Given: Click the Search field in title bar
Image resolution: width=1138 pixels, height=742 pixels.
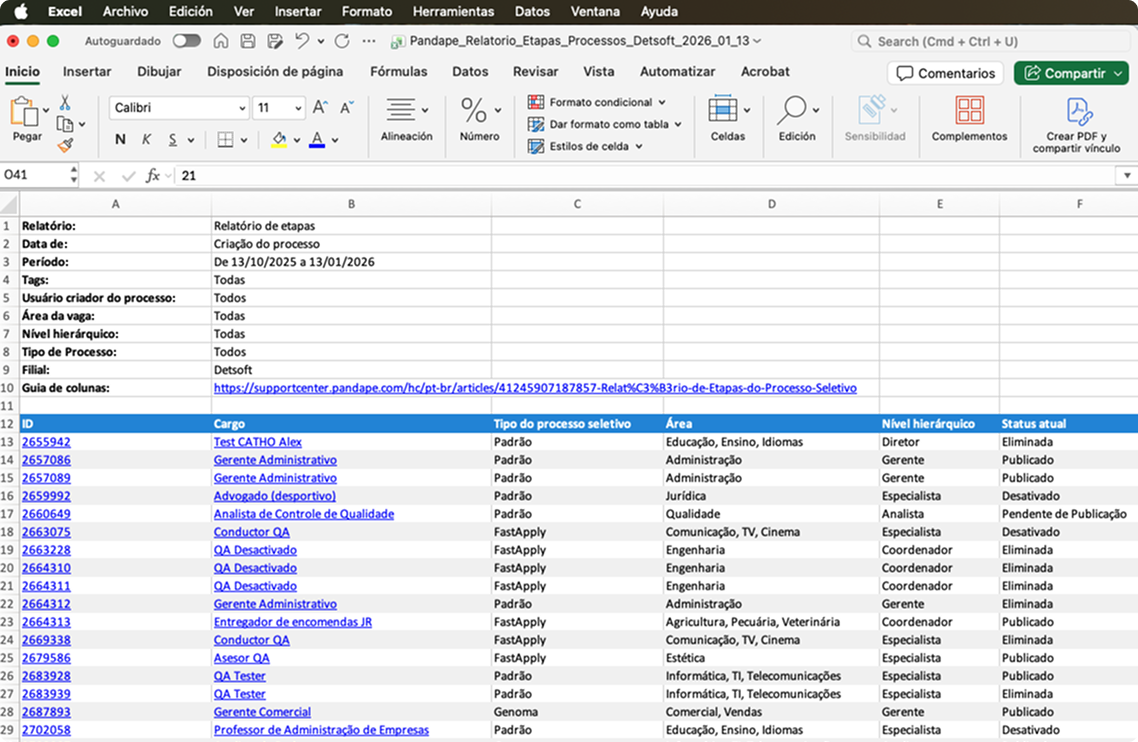Looking at the screenshot, I should [x=990, y=41].
